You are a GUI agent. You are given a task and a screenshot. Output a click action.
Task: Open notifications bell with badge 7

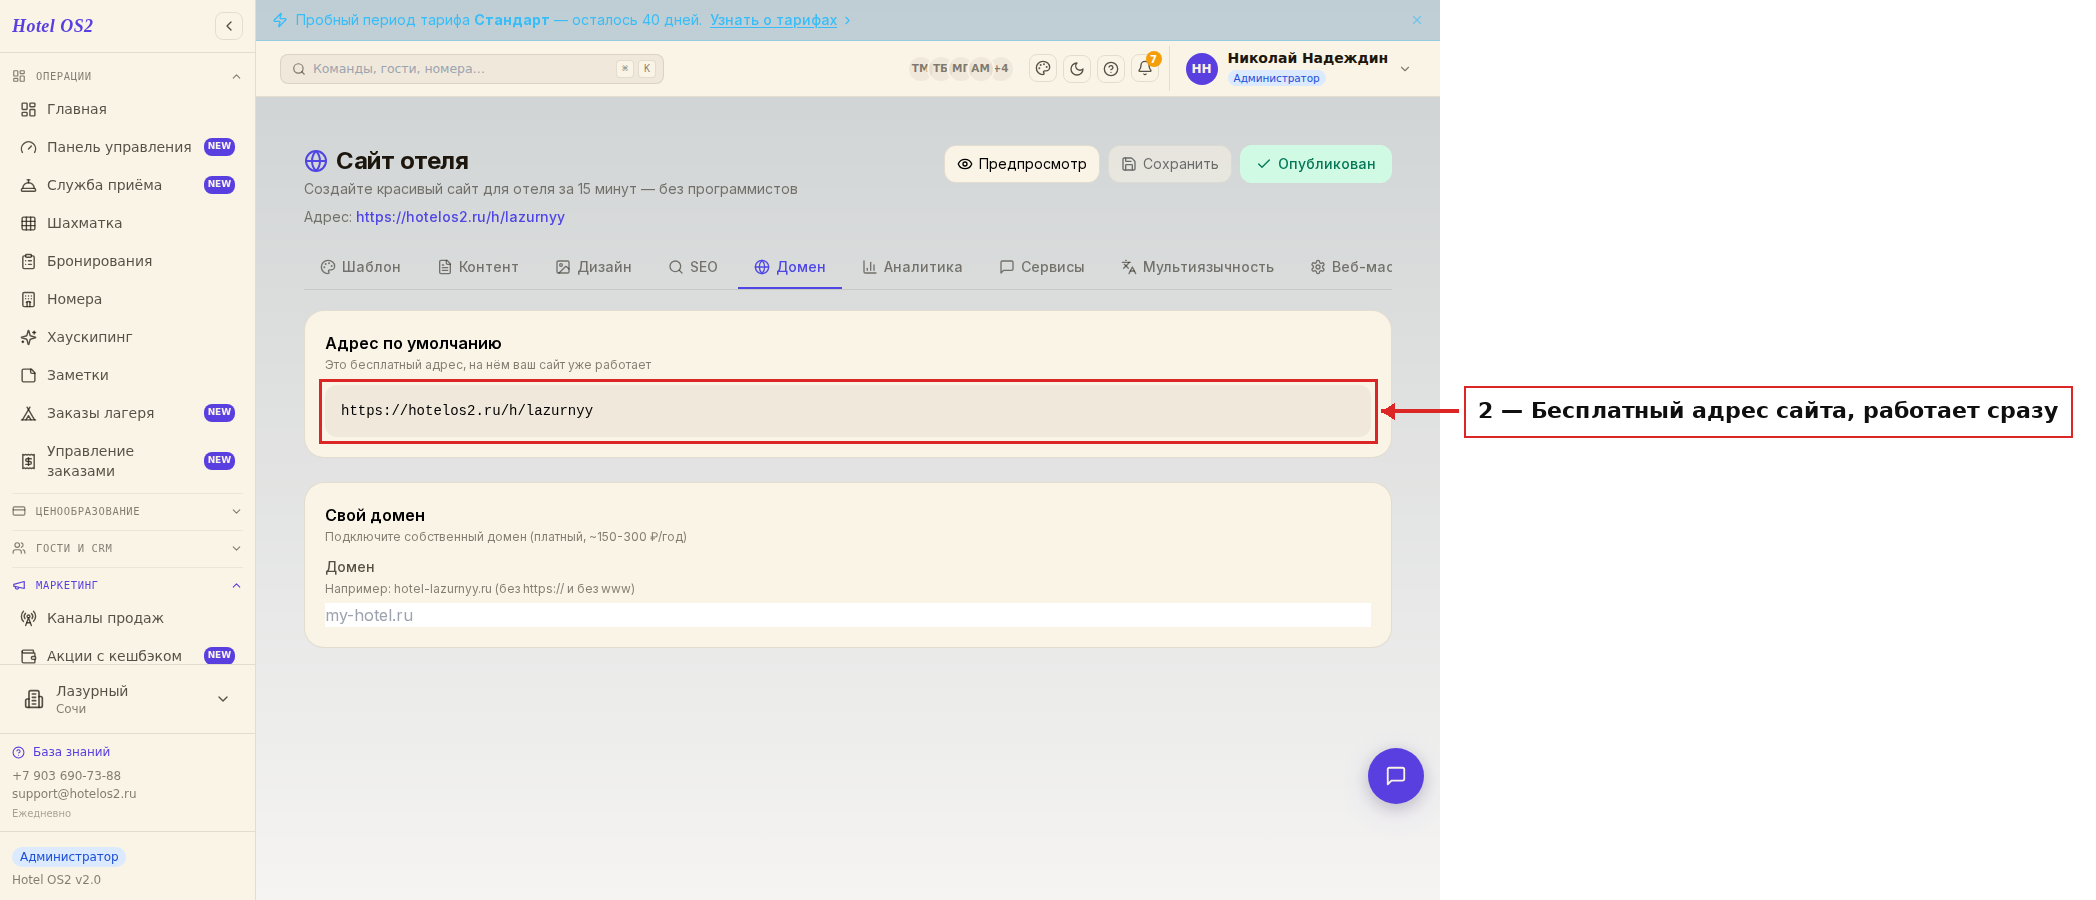pos(1145,69)
